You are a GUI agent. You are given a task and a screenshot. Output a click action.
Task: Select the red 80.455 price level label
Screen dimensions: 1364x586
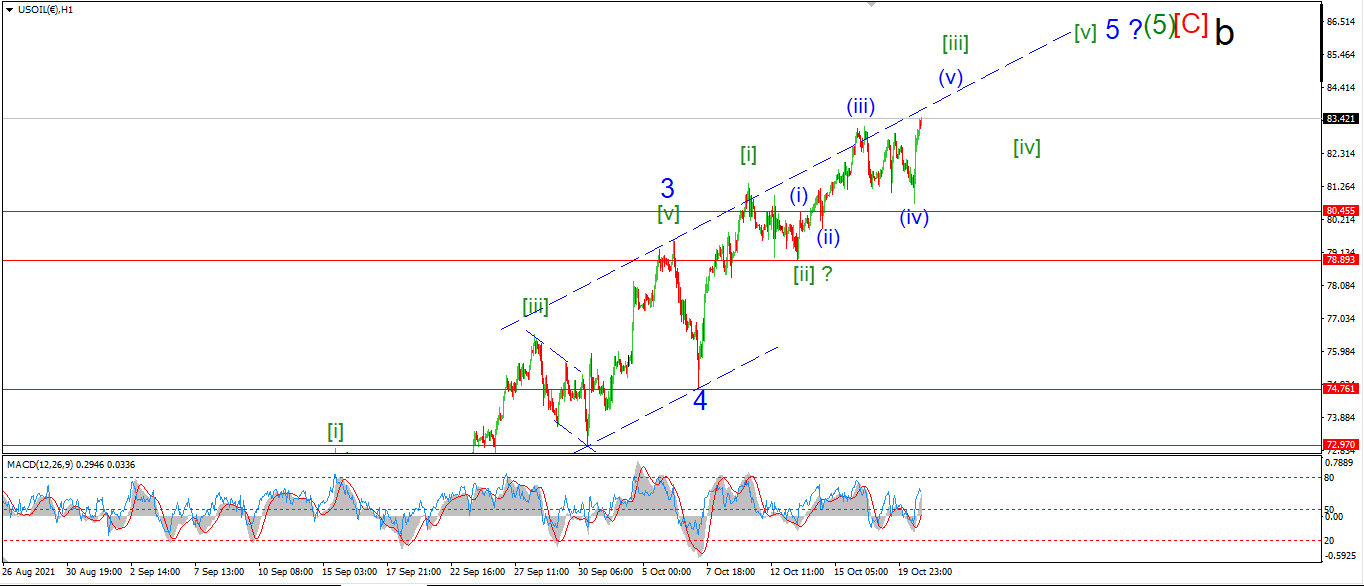[x=1341, y=211]
